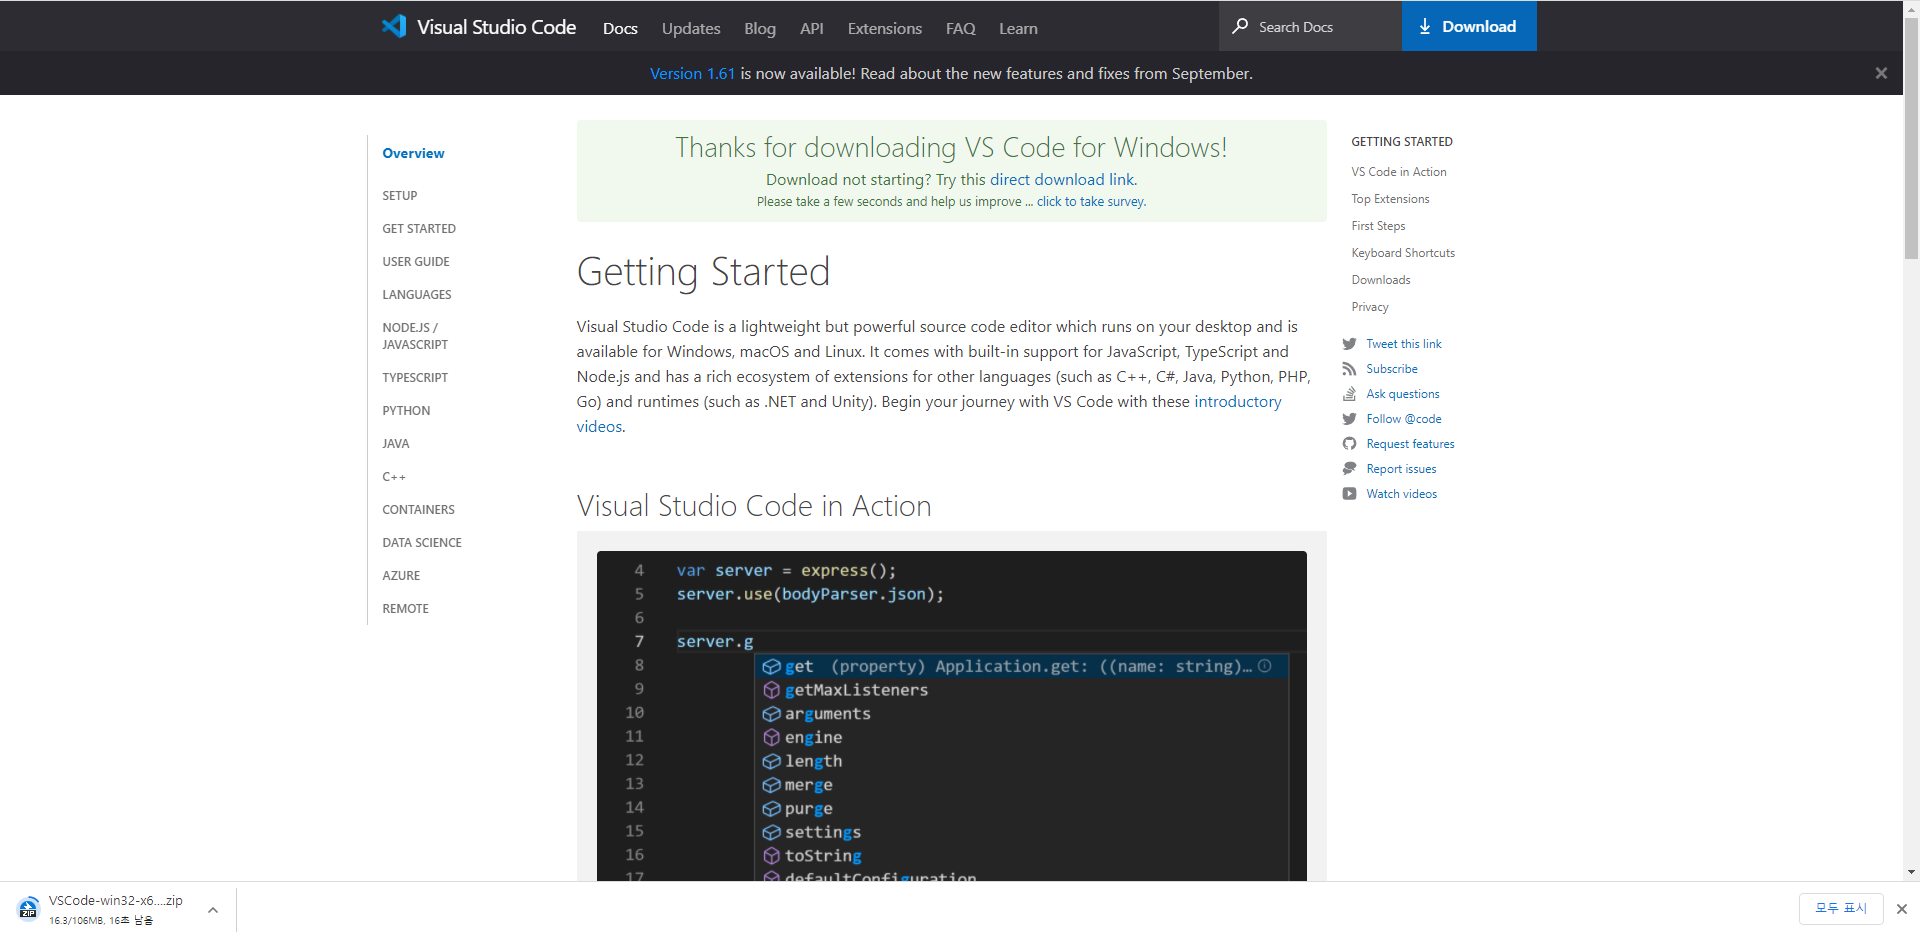Click the direct download link
Viewport: 1920px width, 938px height.
pyautogui.click(x=1063, y=180)
